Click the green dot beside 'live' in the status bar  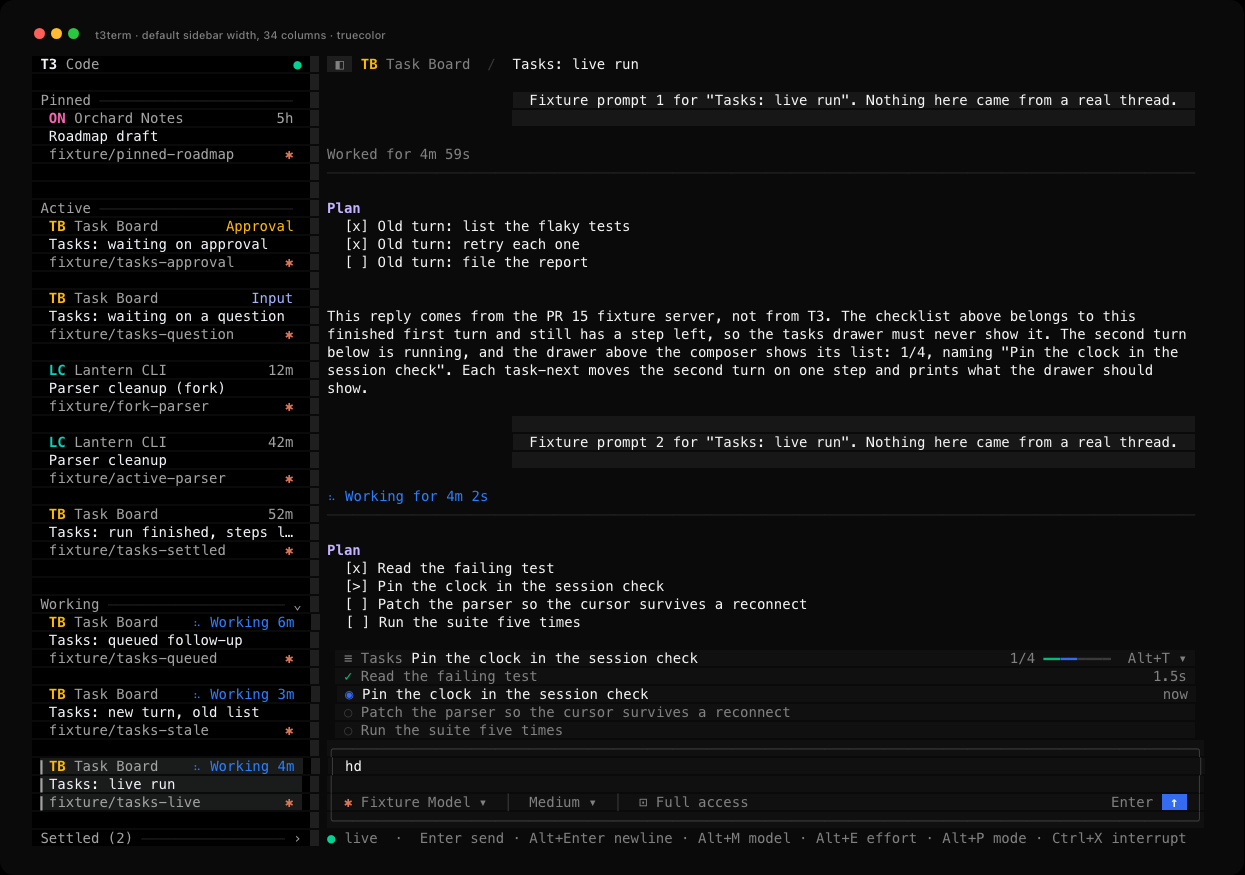point(331,838)
